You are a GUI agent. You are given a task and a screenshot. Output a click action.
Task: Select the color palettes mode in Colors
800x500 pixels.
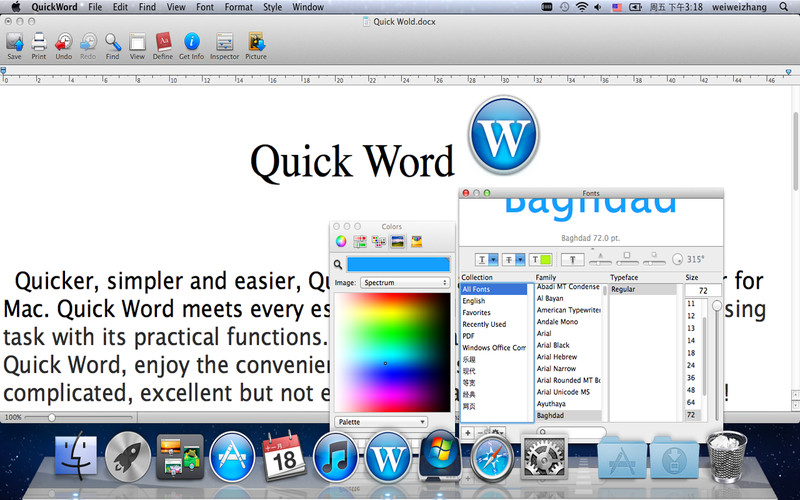click(x=379, y=241)
